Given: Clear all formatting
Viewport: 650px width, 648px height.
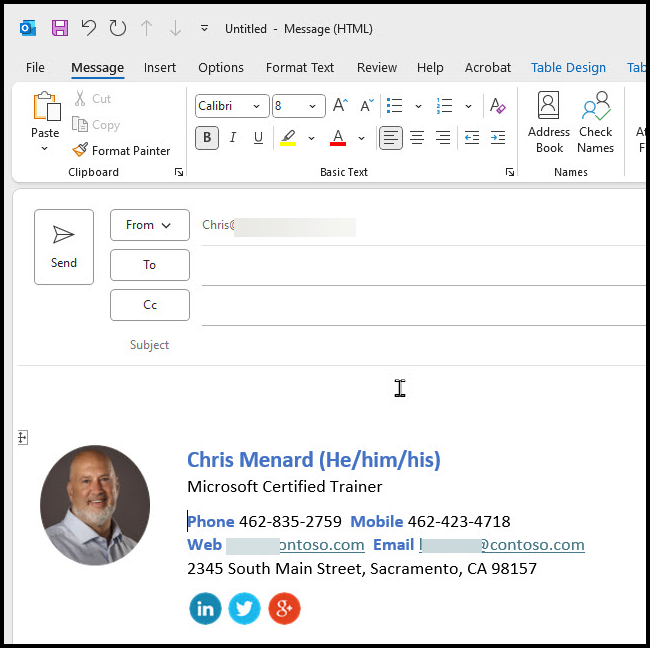Looking at the screenshot, I should [497, 106].
